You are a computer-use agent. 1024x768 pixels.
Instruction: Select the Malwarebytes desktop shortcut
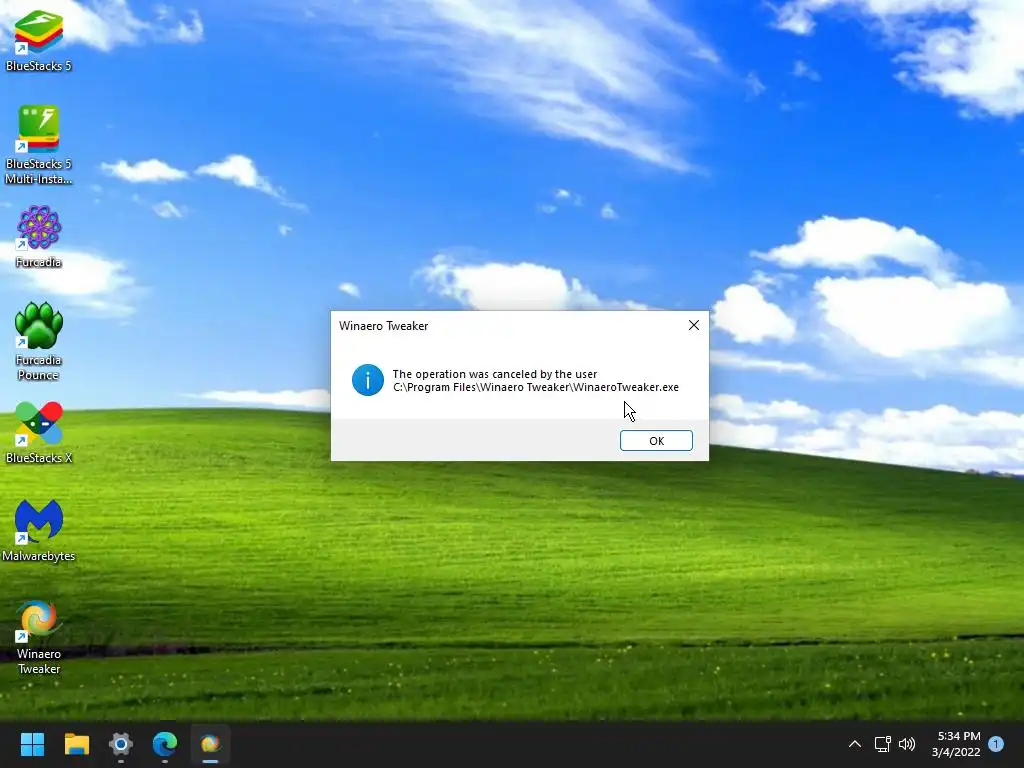click(x=39, y=530)
